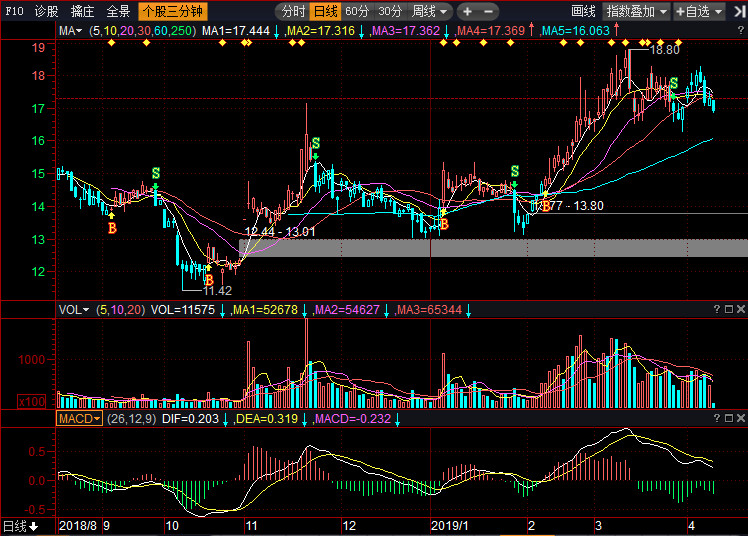Click the 个股三分钟 button
This screenshot has width=748, height=536.
click(169, 12)
